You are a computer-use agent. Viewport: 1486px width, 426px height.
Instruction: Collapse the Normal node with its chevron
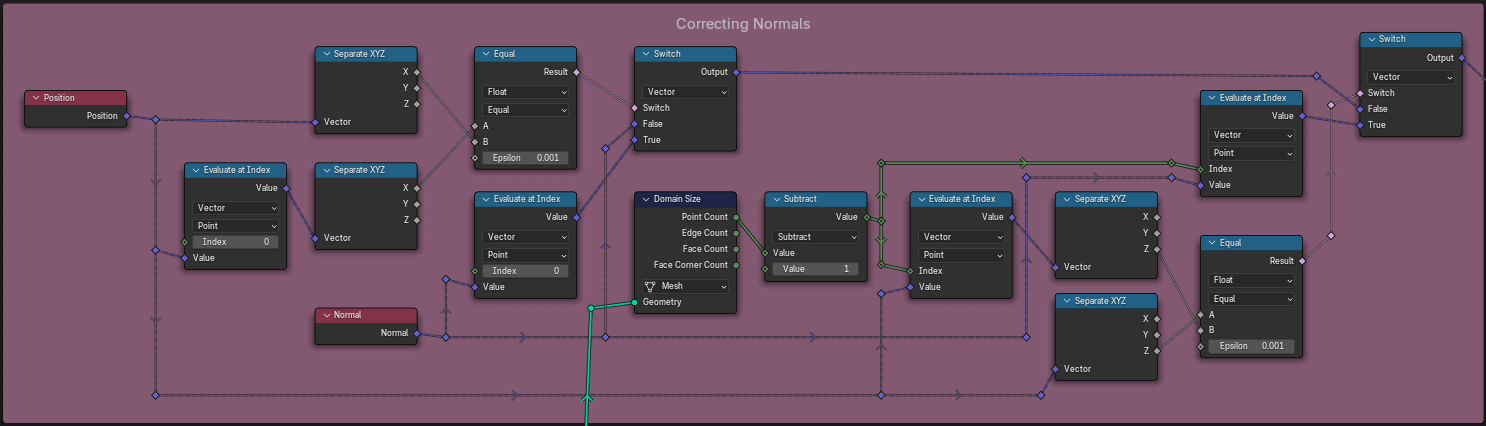[326, 315]
